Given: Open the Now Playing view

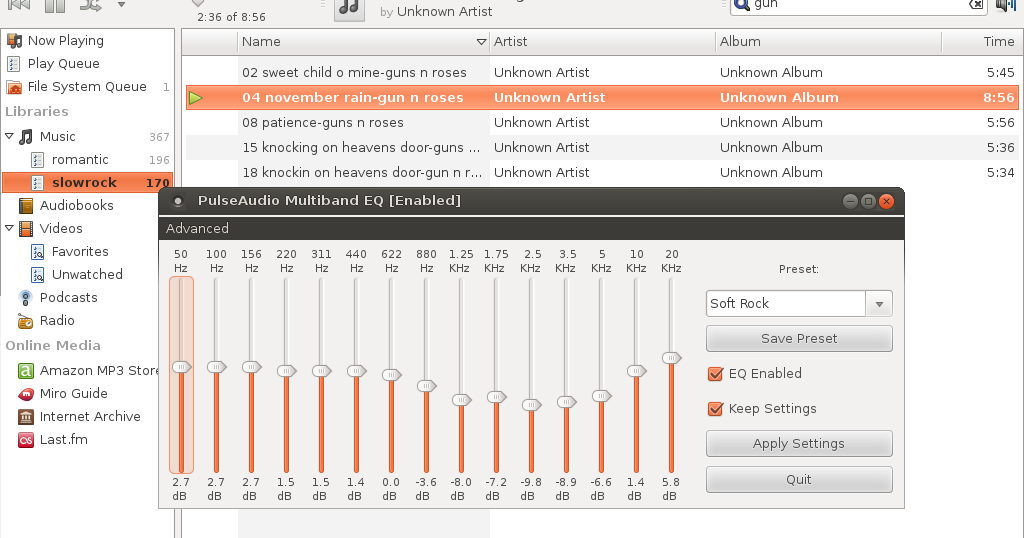Looking at the screenshot, I should 65,40.
